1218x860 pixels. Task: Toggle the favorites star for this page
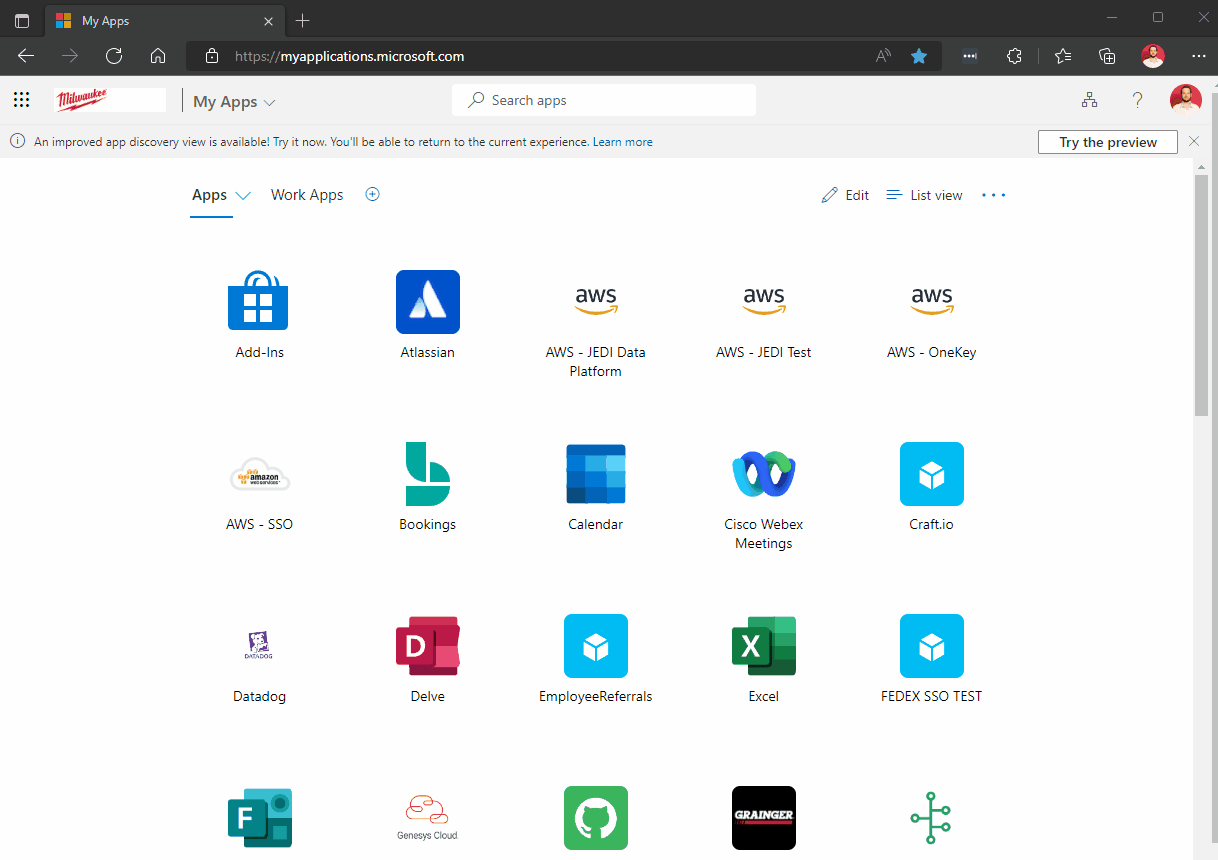point(919,56)
